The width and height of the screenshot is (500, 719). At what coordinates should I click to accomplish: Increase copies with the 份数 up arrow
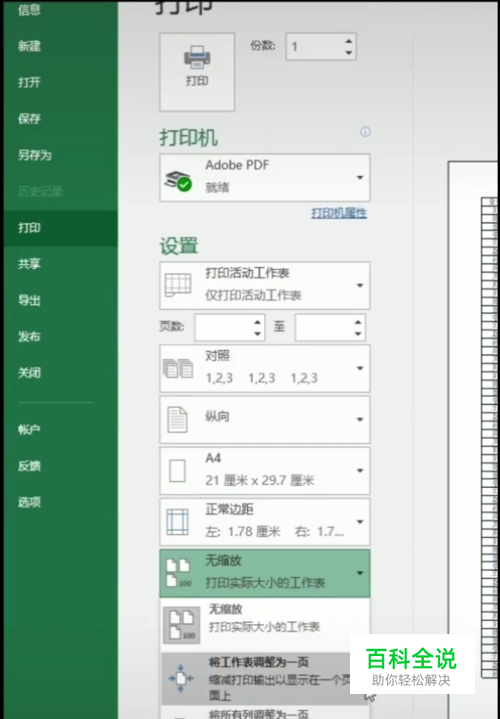[349, 41]
